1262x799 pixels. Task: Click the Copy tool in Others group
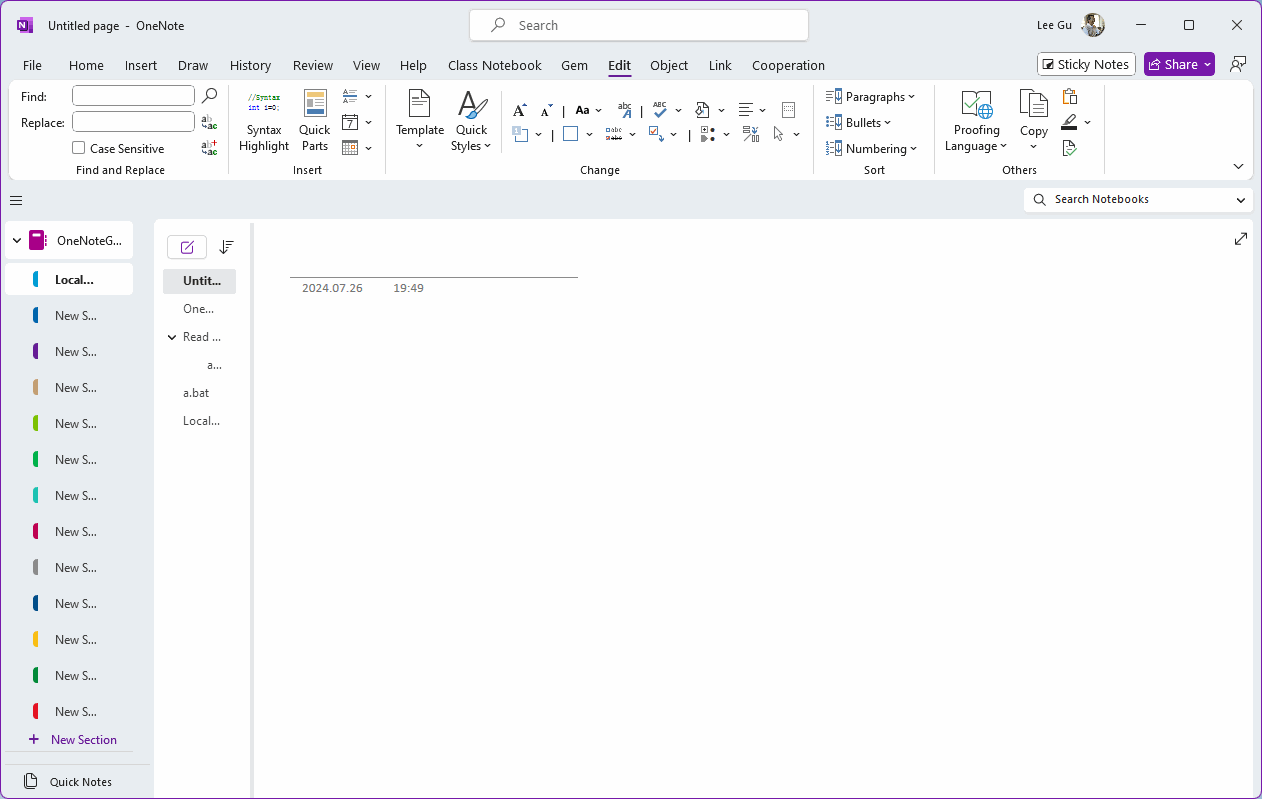pyautogui.click(x=1033, y=120)
